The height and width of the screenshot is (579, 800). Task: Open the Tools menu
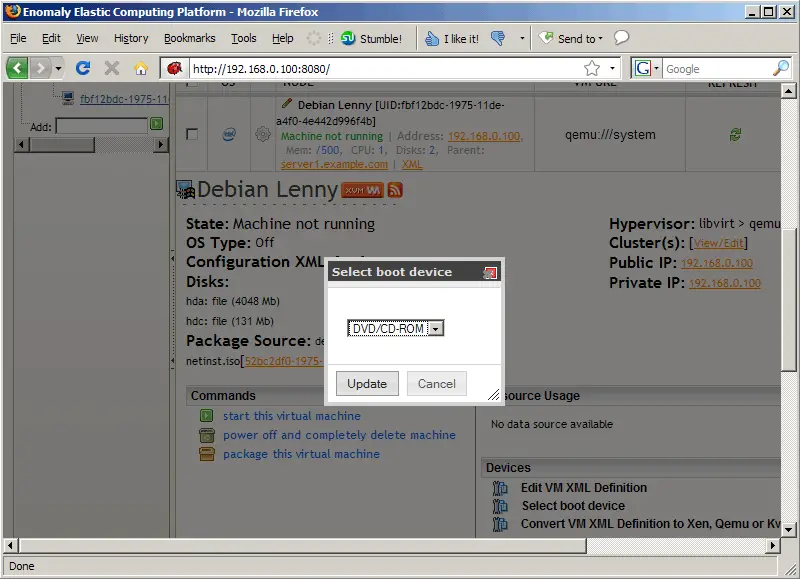tap(243, 38)
